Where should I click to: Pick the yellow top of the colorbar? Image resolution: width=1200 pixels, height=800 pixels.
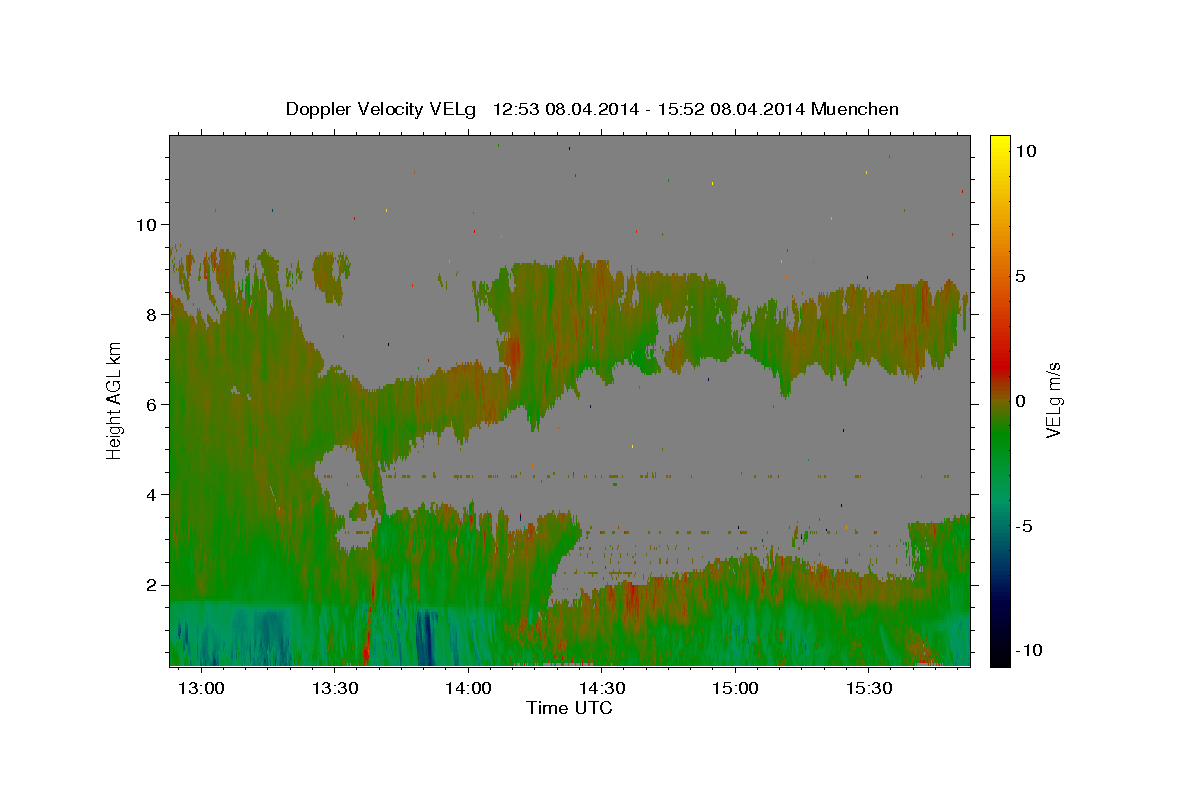point(999,145)
